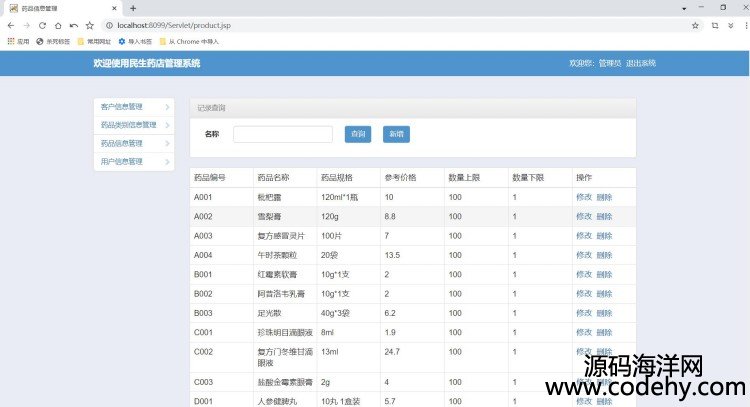Screen dimensions: 750x407
Task: Expand the 用户信息管理 sidebar chevron
Action: (167, 161)
